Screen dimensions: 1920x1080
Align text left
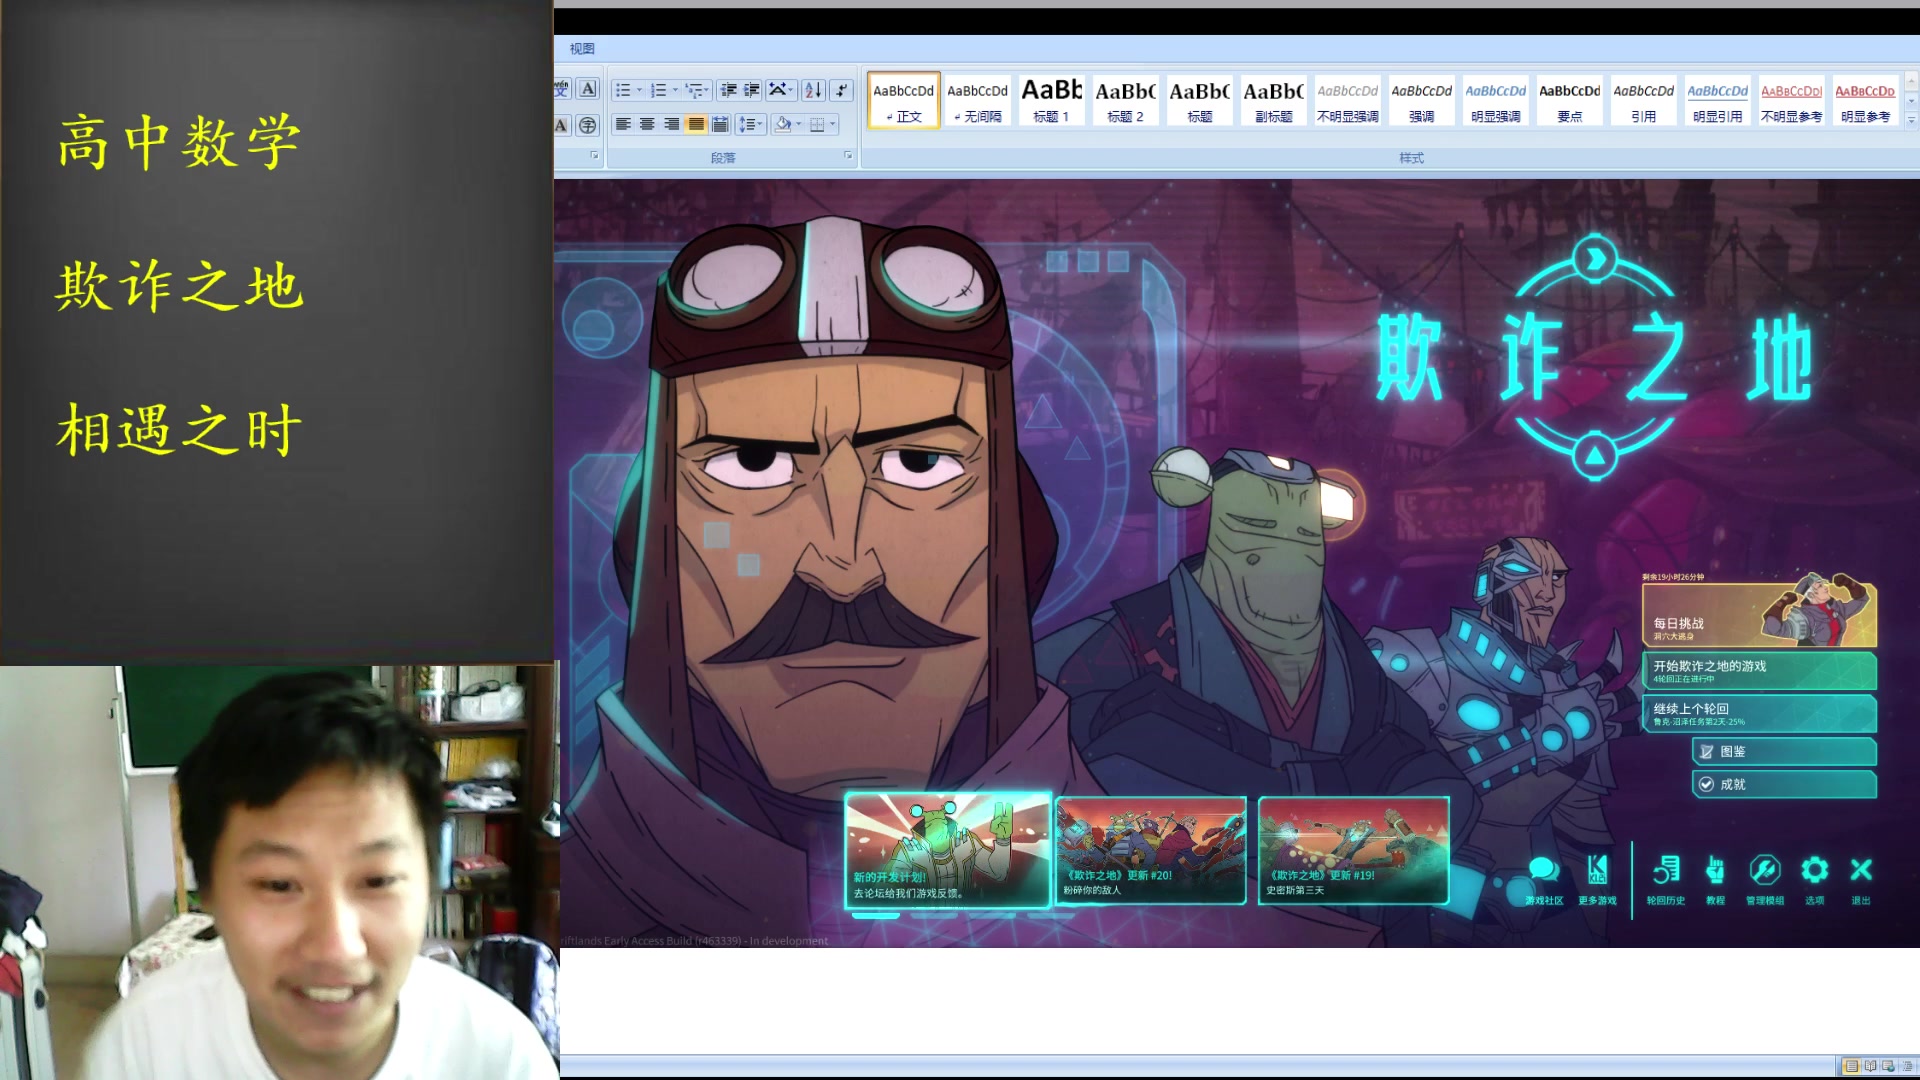(x=623, y=124)
